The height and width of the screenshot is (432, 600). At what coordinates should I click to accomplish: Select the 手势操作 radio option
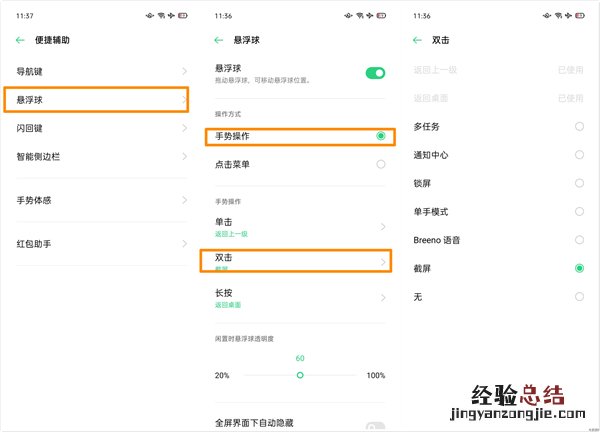tap(380, 135)
